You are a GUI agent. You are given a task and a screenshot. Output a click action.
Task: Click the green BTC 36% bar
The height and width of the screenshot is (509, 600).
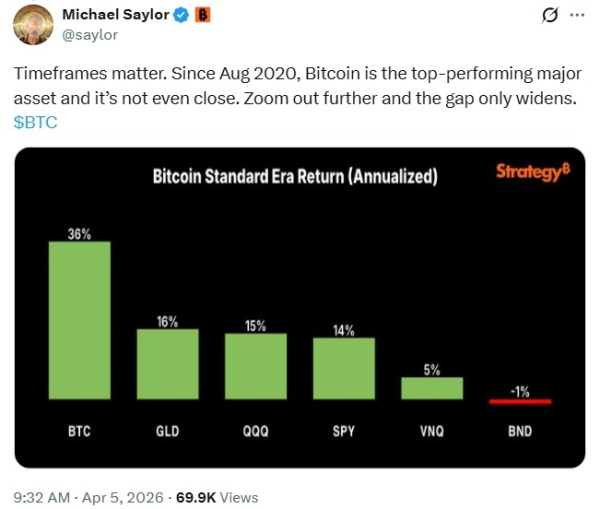[79, 321]
